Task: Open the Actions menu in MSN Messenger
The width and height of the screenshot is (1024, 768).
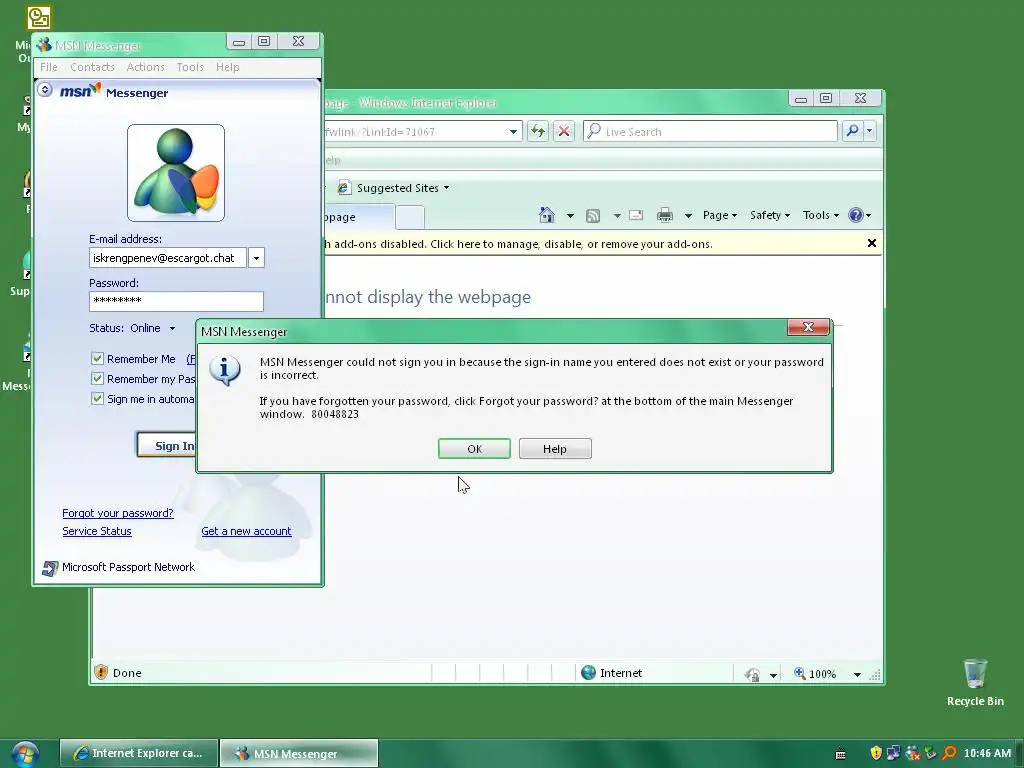Action: (146, 67)
